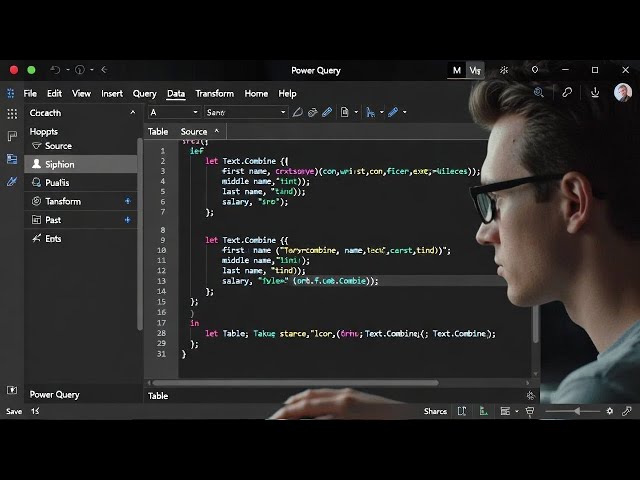The image size is (640, 480).
Task: Select the Pualis step
Action: tap(81, 182)
